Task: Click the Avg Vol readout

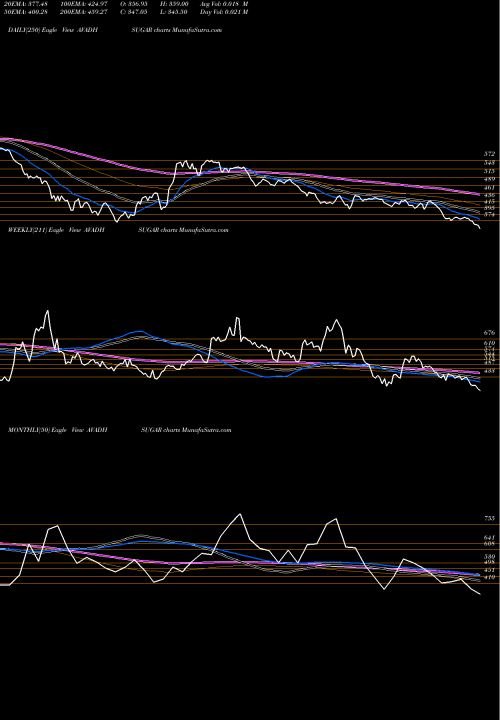Action: pos(224,4)
